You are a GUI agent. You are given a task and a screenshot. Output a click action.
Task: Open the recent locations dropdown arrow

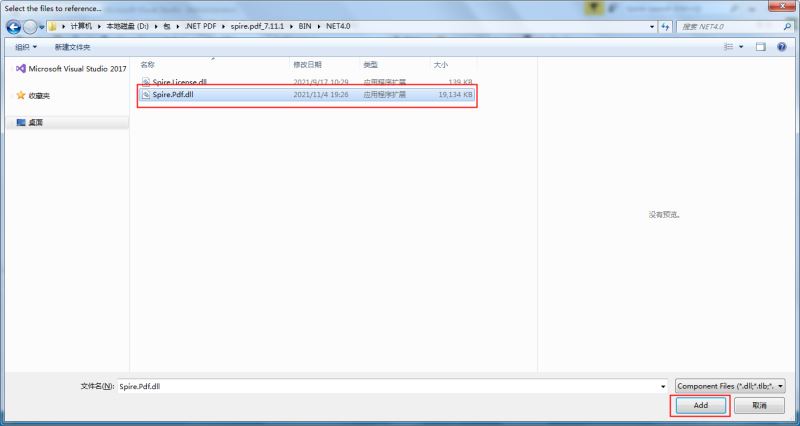click(x=42, y=27)
